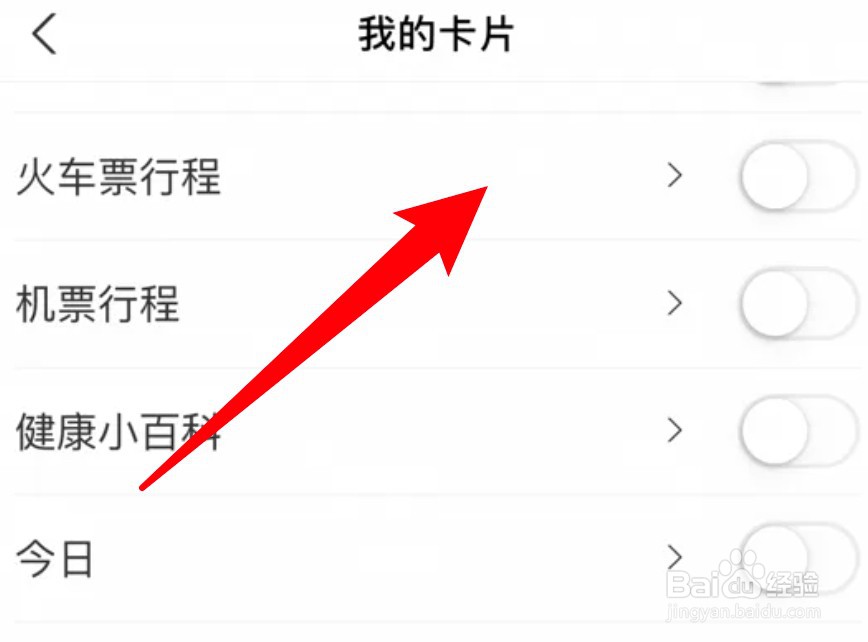Tap the 今日 text label
Image resolution: width=868 pixels, height=642 pixels.
tap(54, 559)
